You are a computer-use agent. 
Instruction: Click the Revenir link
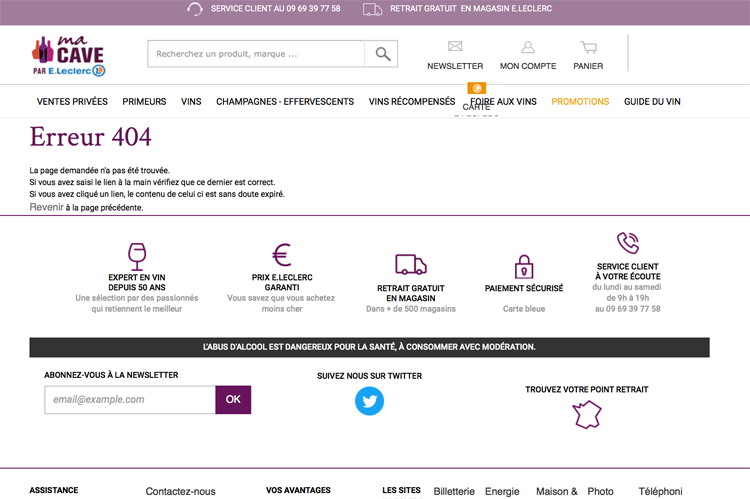click(x=46, y=207)
